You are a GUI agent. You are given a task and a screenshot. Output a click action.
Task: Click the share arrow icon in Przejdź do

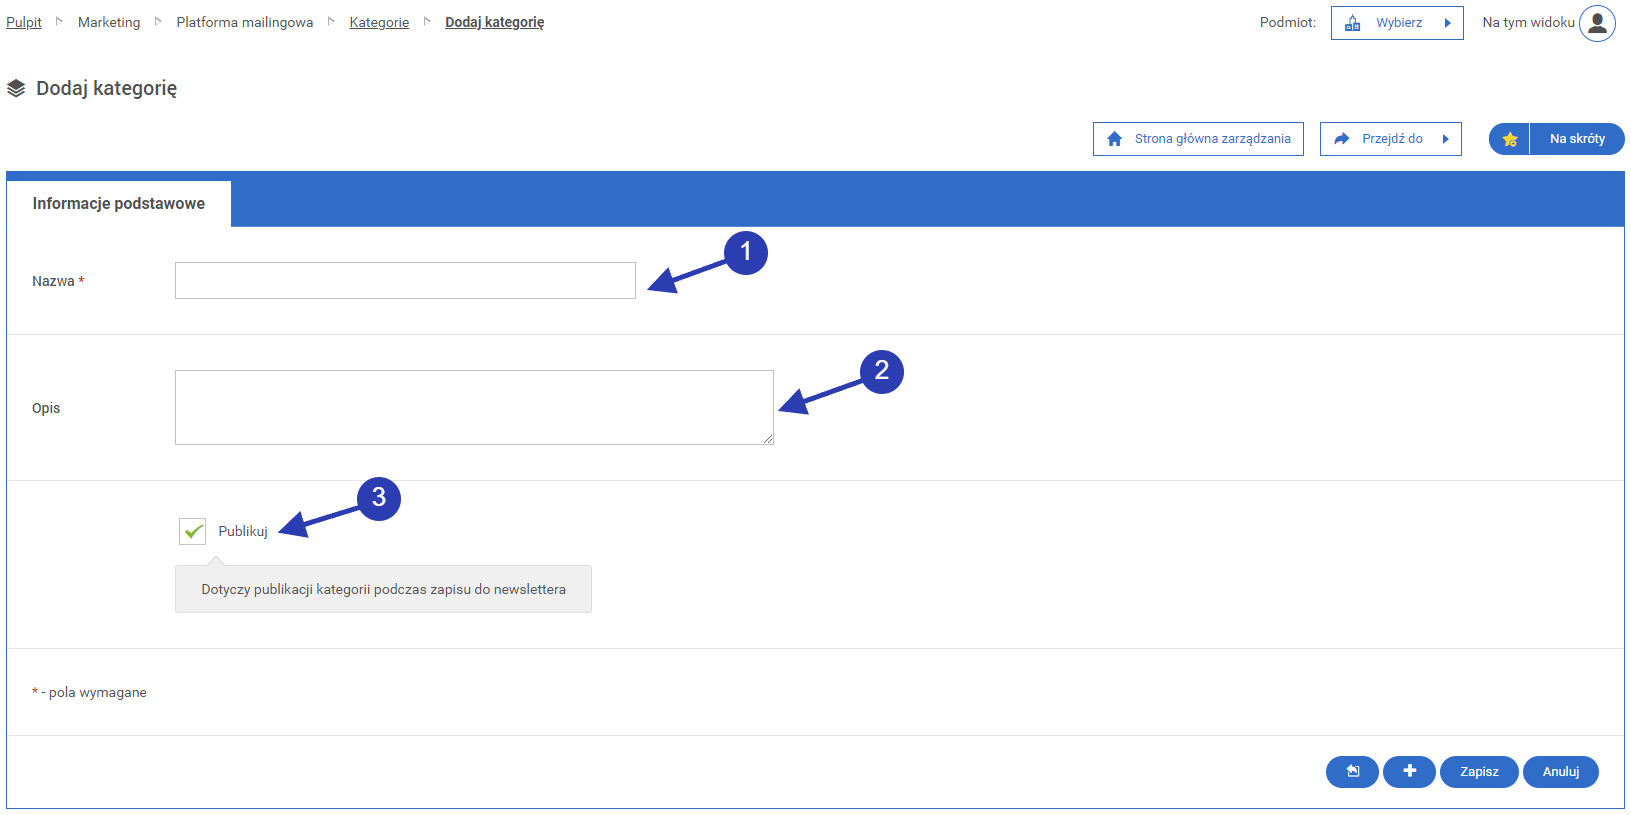coord(1342,139)
